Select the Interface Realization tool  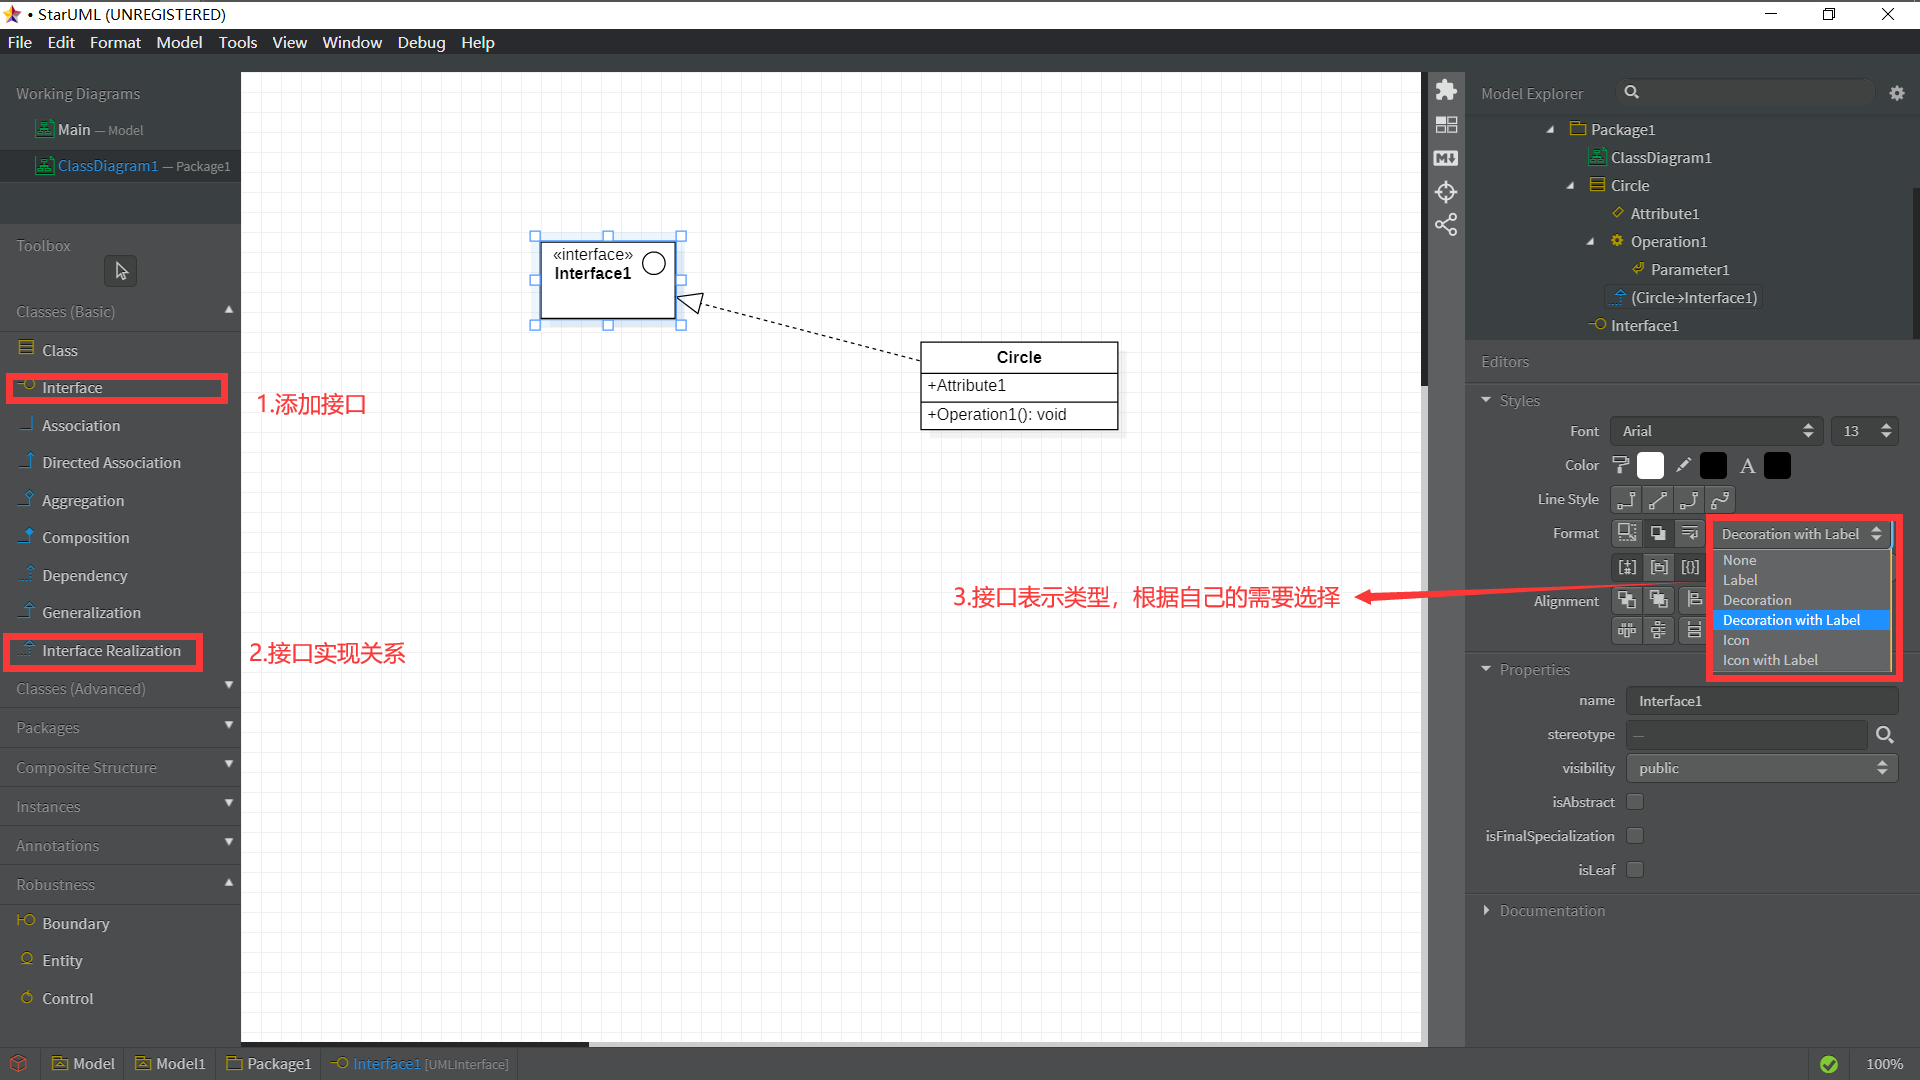112,650
